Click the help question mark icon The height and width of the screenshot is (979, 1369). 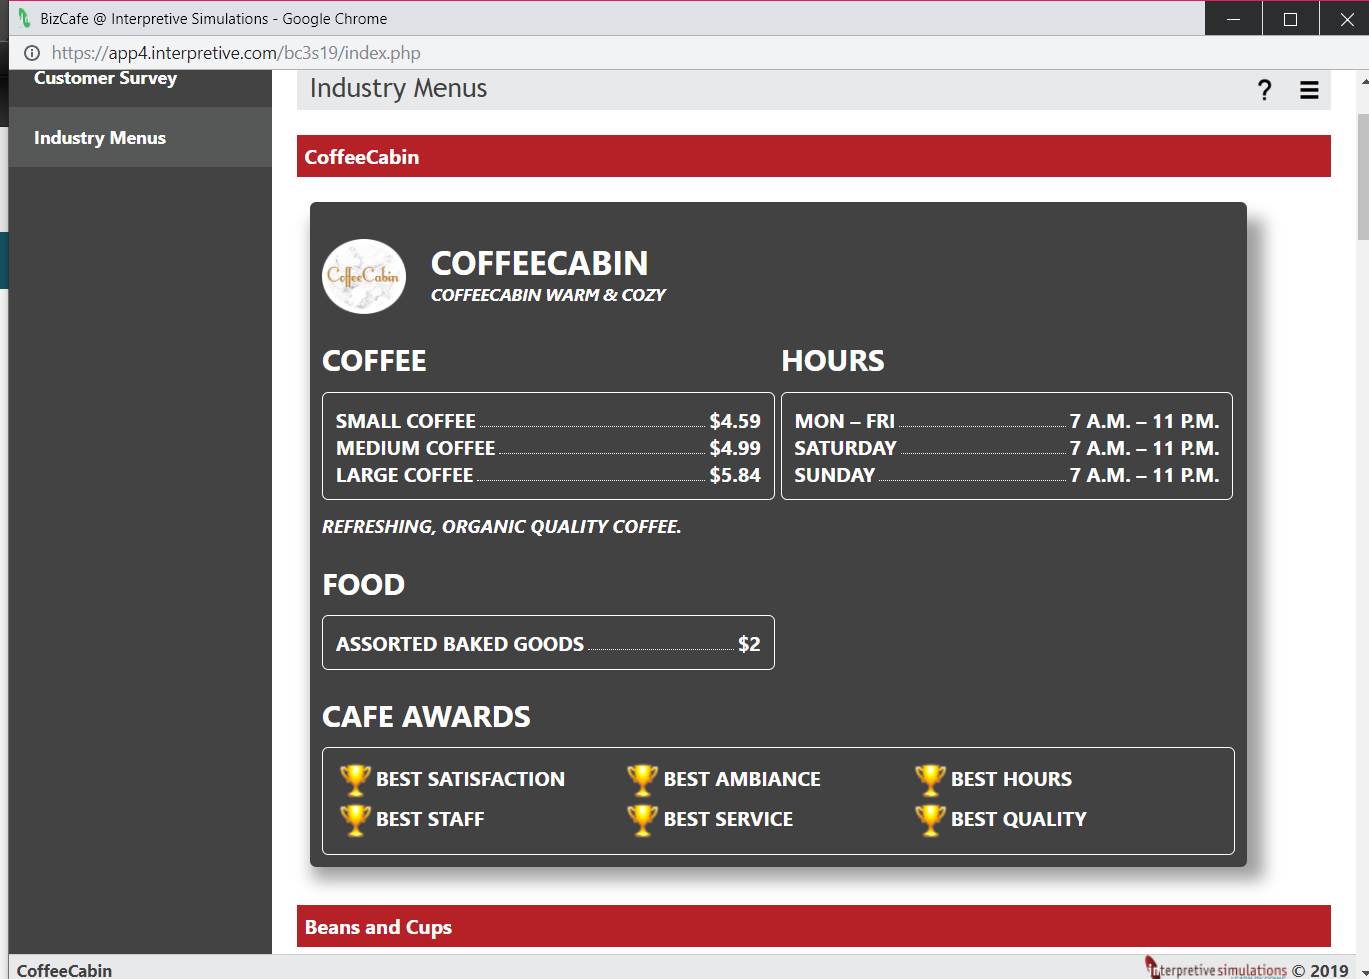(x=1264, y=90)
